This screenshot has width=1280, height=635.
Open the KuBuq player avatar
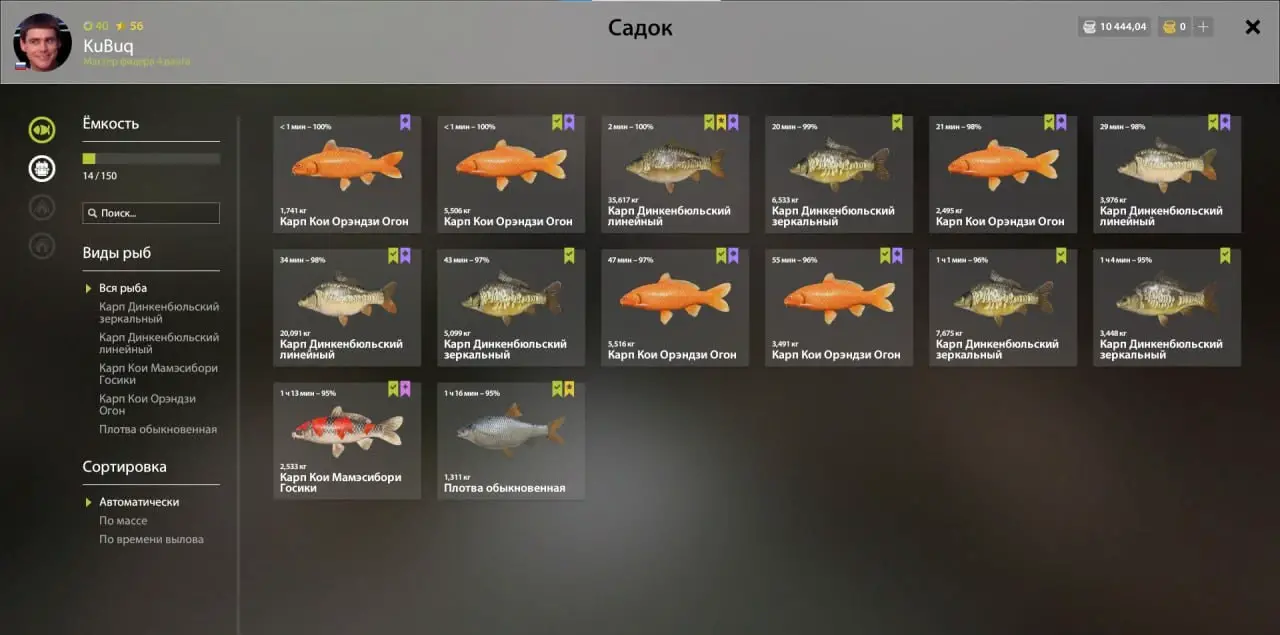click(42, 42)
